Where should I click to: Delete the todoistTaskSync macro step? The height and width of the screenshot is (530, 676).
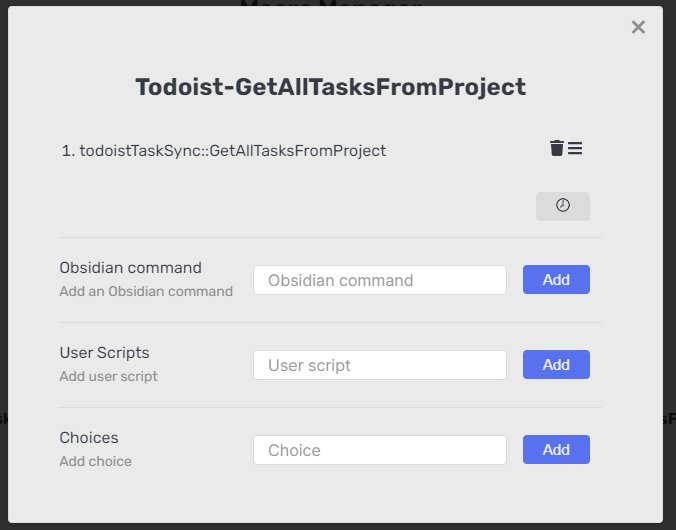pyautogui.click(x=557, y=149)
